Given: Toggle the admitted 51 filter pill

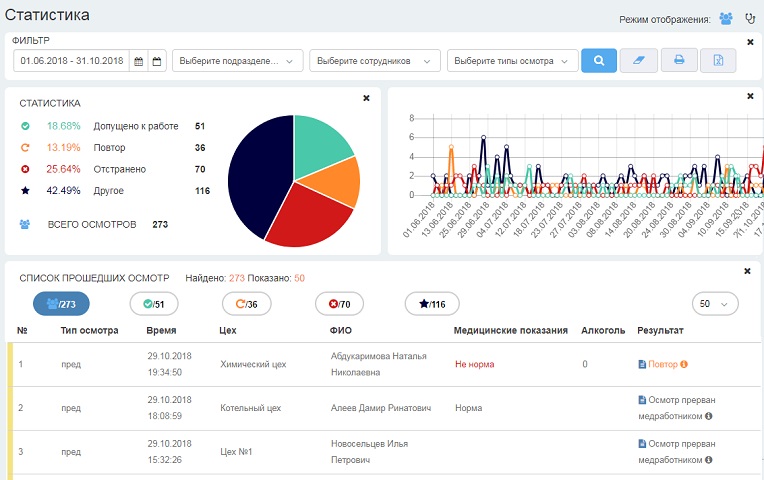Looking at the screenshot, I should coord(154,304).
